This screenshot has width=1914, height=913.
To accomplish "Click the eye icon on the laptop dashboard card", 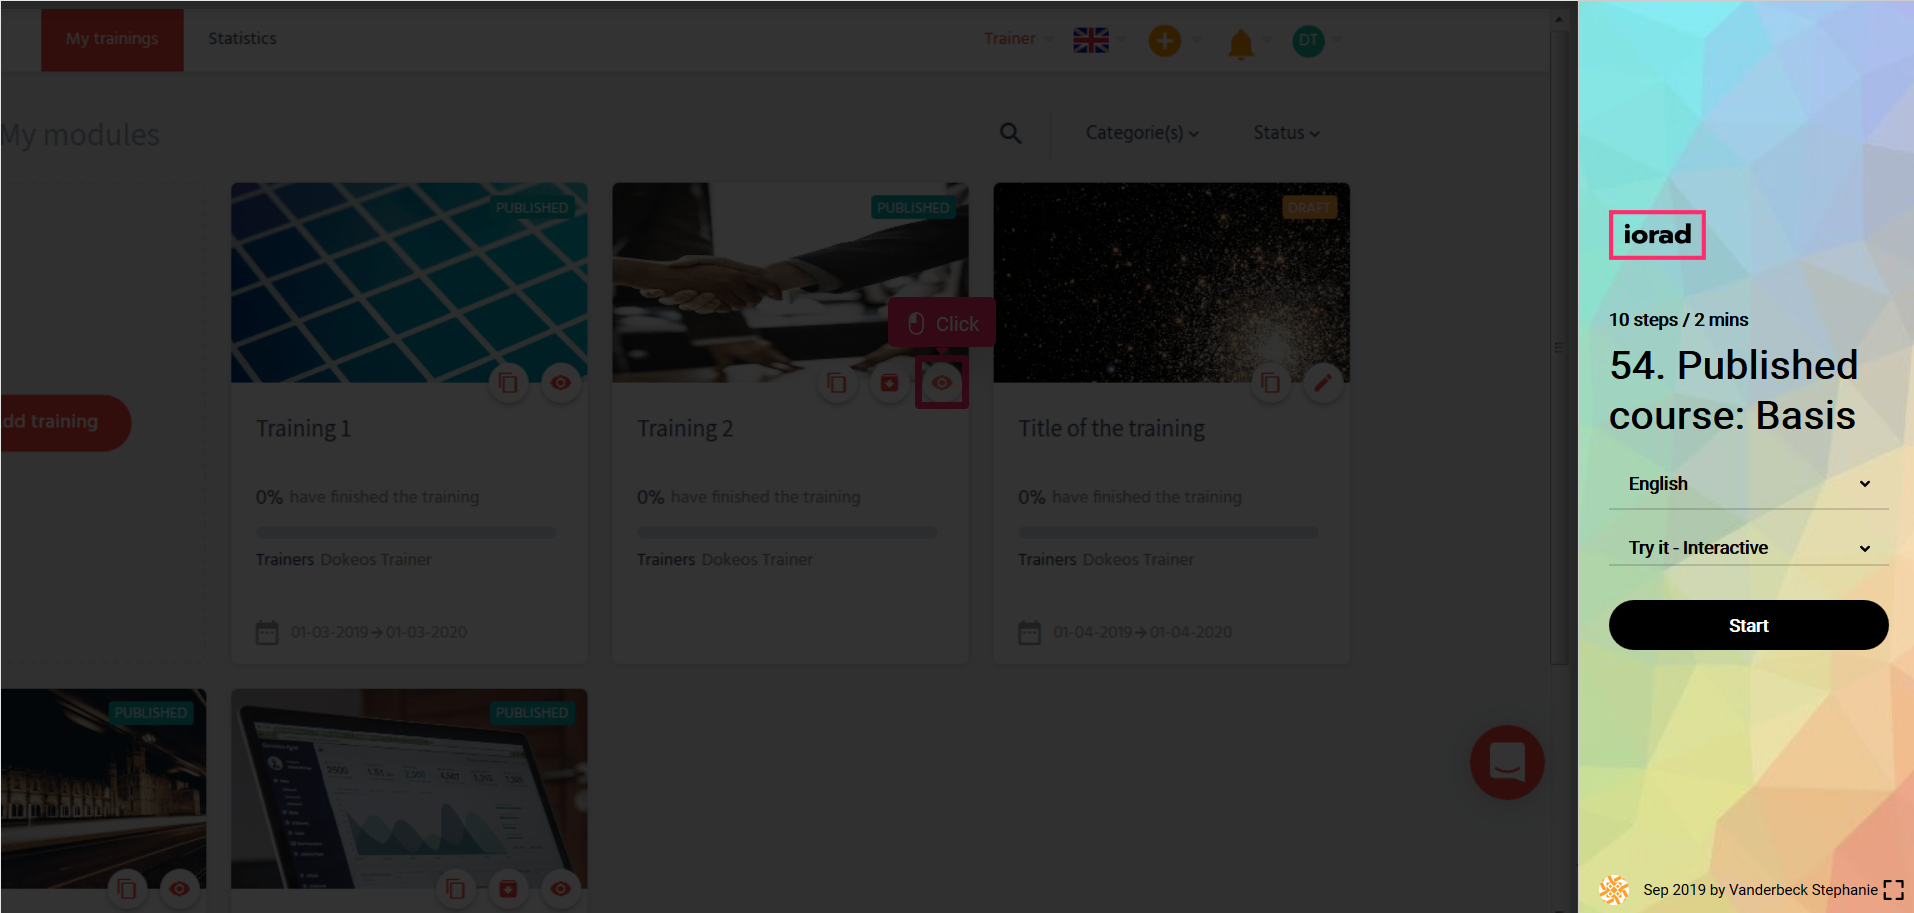I will (561, 888).
